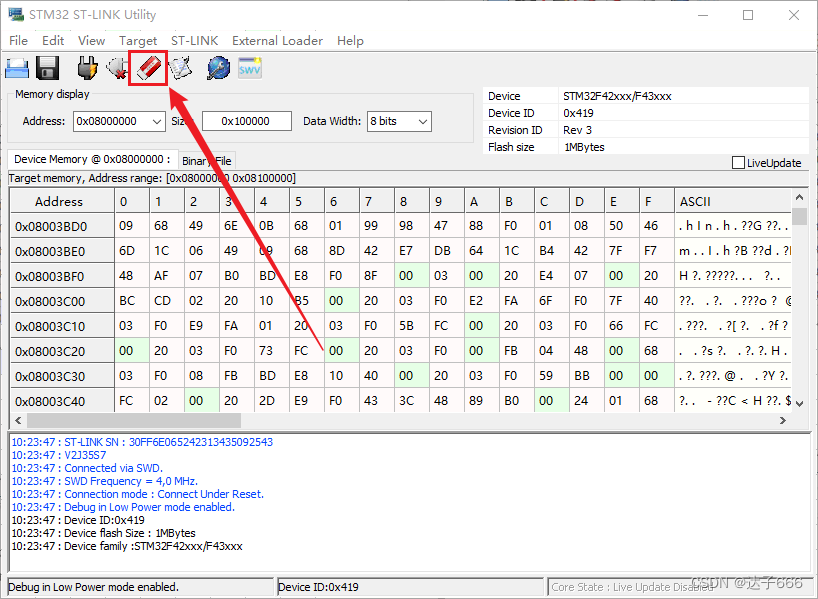This screenshot has width=818, height=599.
Task: Expand the Data Width dropdown
Action: tap(423, 121)
